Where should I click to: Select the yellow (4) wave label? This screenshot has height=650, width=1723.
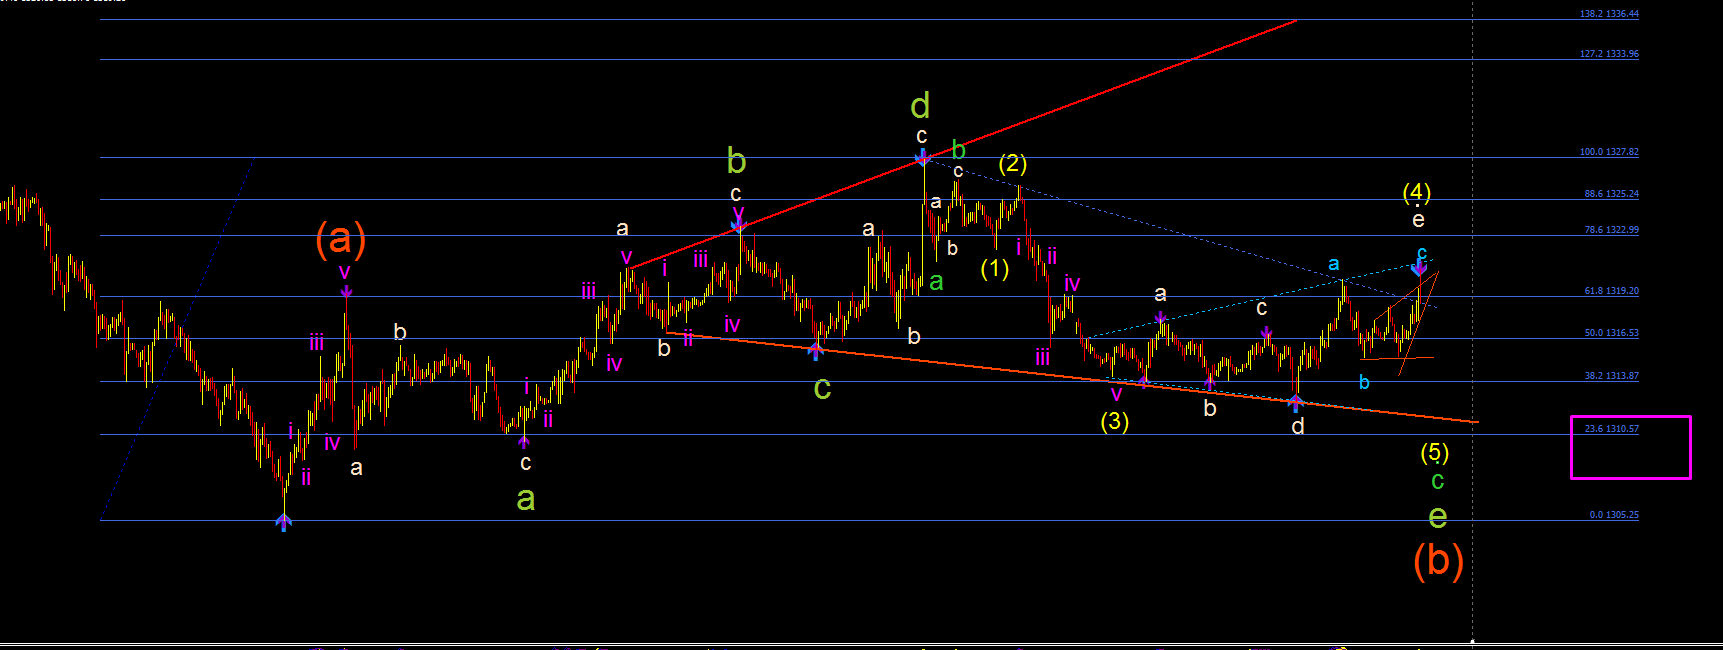click(x=1416, y=192)
